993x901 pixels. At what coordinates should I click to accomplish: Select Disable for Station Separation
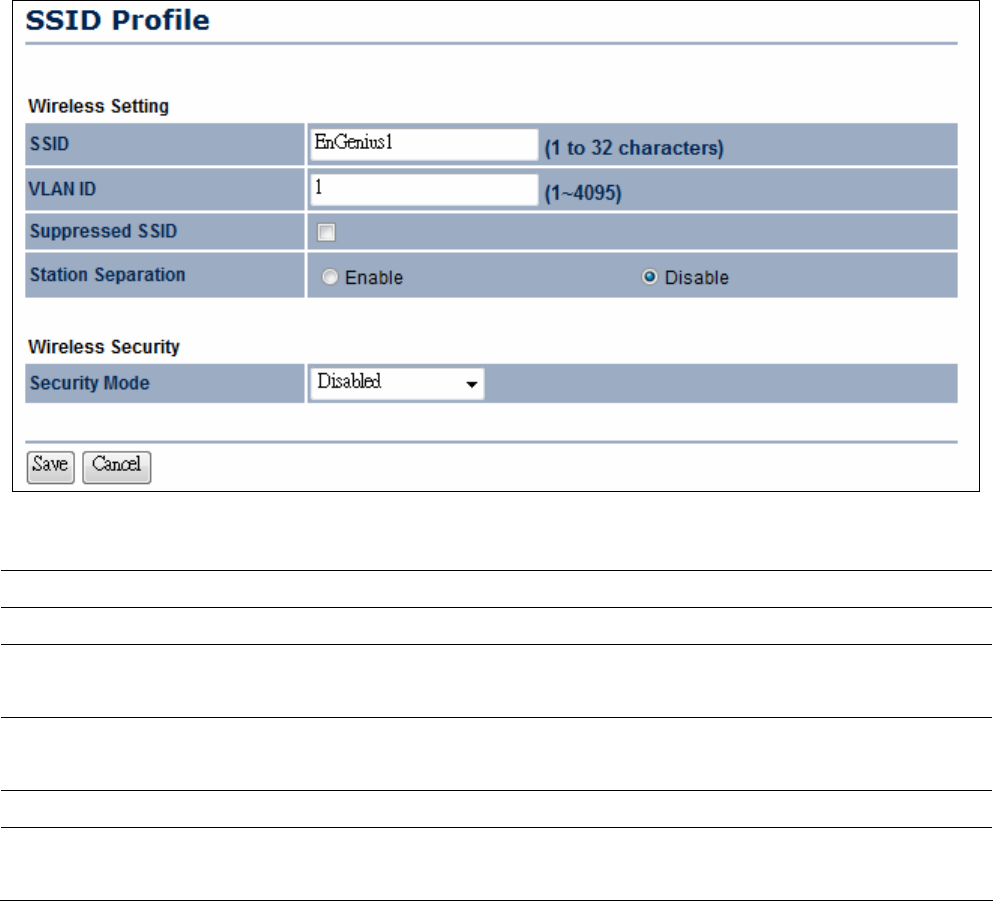649,277
